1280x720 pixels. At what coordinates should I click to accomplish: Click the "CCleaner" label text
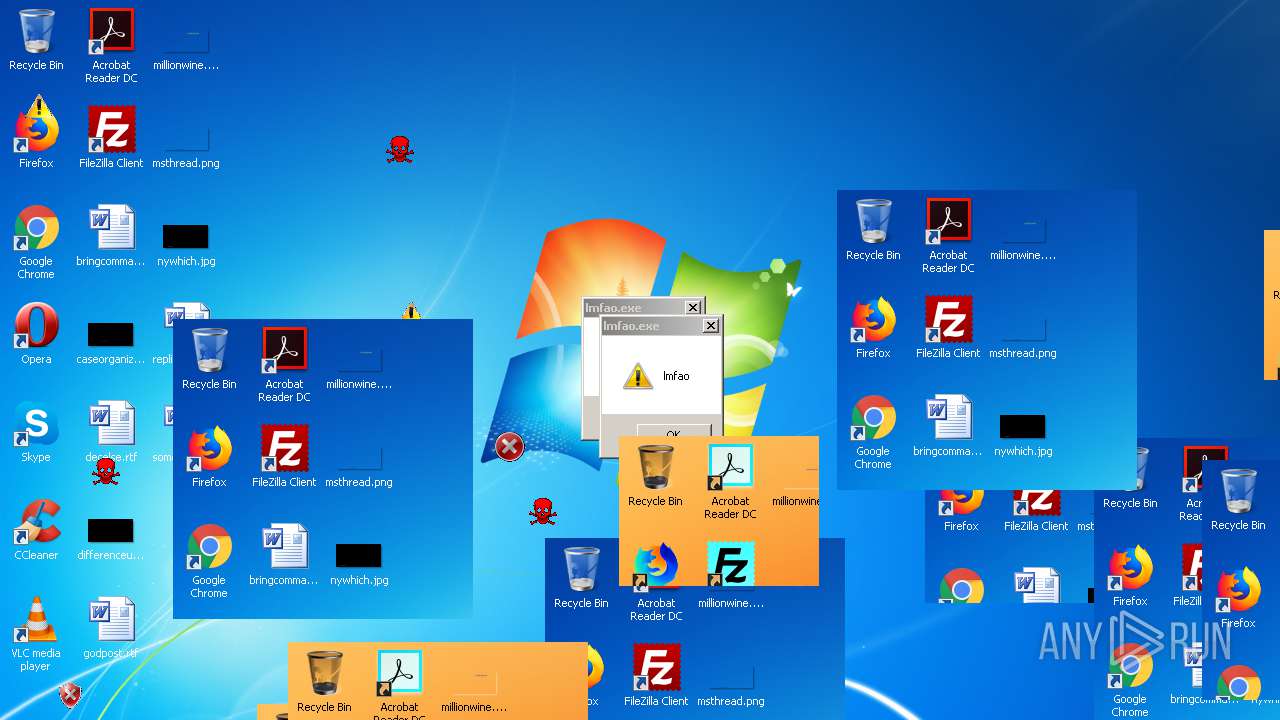click(x=36, y=555)
